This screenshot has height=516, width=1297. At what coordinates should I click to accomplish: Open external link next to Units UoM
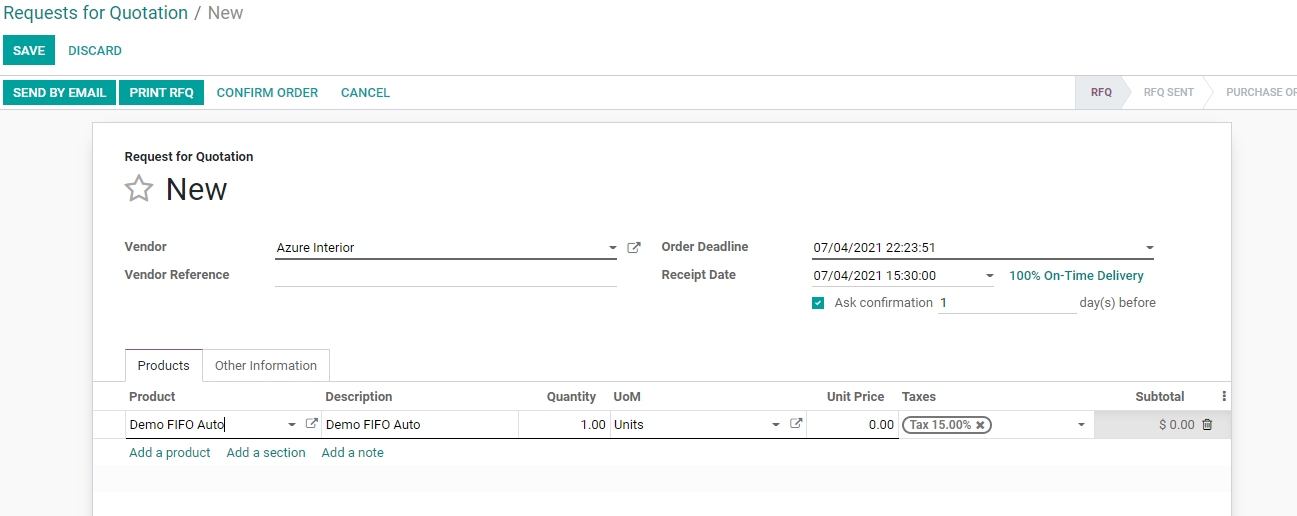point(796,424)
